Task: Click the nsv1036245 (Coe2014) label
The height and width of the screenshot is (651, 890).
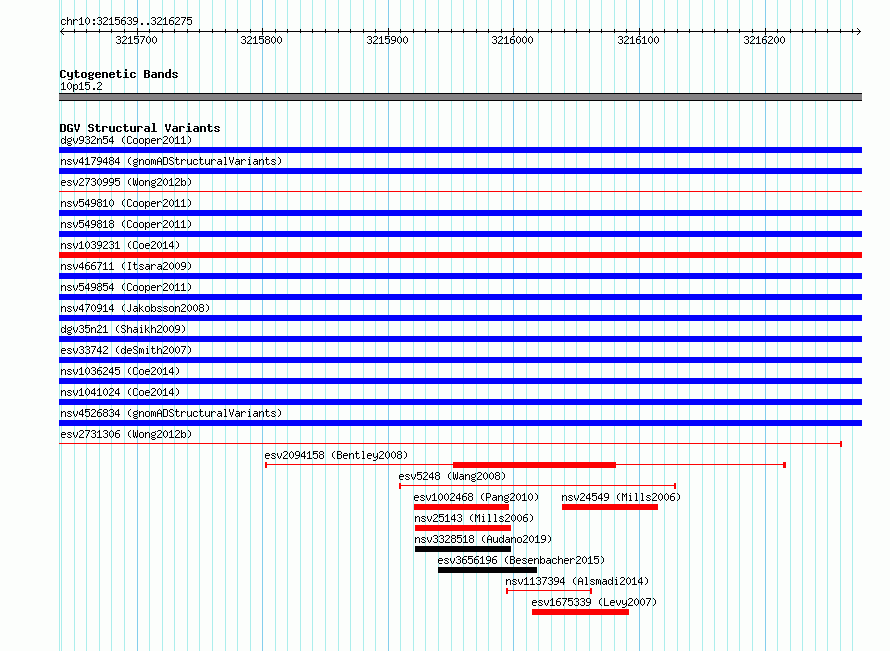Action: pyautogui.click(x=120, y=371)
